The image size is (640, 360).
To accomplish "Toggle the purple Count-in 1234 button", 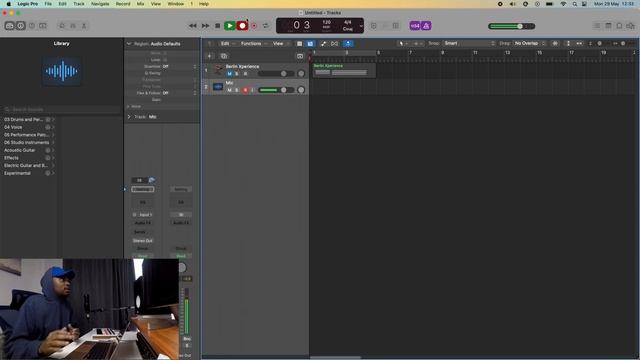I will (415, 26).
